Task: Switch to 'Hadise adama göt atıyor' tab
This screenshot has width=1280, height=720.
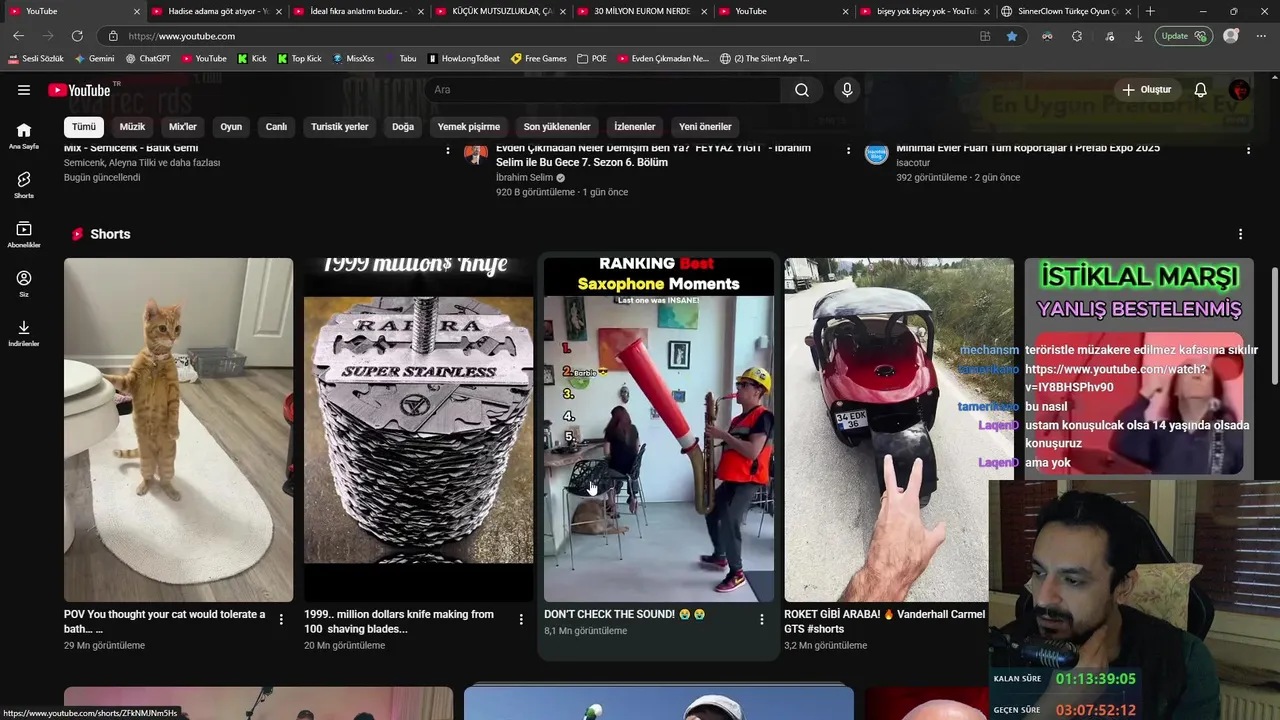Action: 216,11
